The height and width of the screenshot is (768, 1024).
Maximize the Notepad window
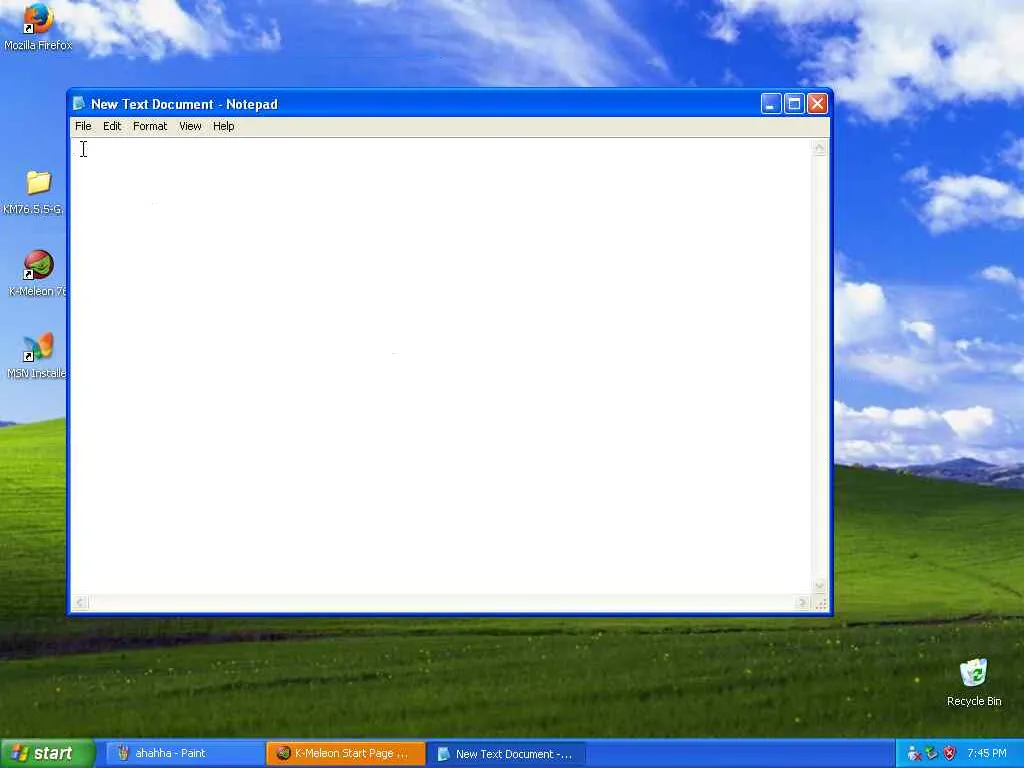(x=794, y=104)
